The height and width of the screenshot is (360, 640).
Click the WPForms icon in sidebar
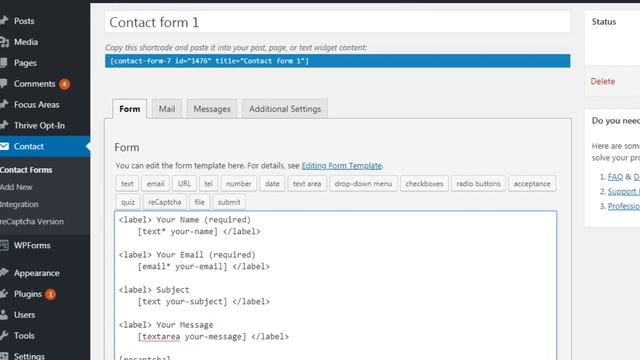pyautogui.click(x=4, y=245)
